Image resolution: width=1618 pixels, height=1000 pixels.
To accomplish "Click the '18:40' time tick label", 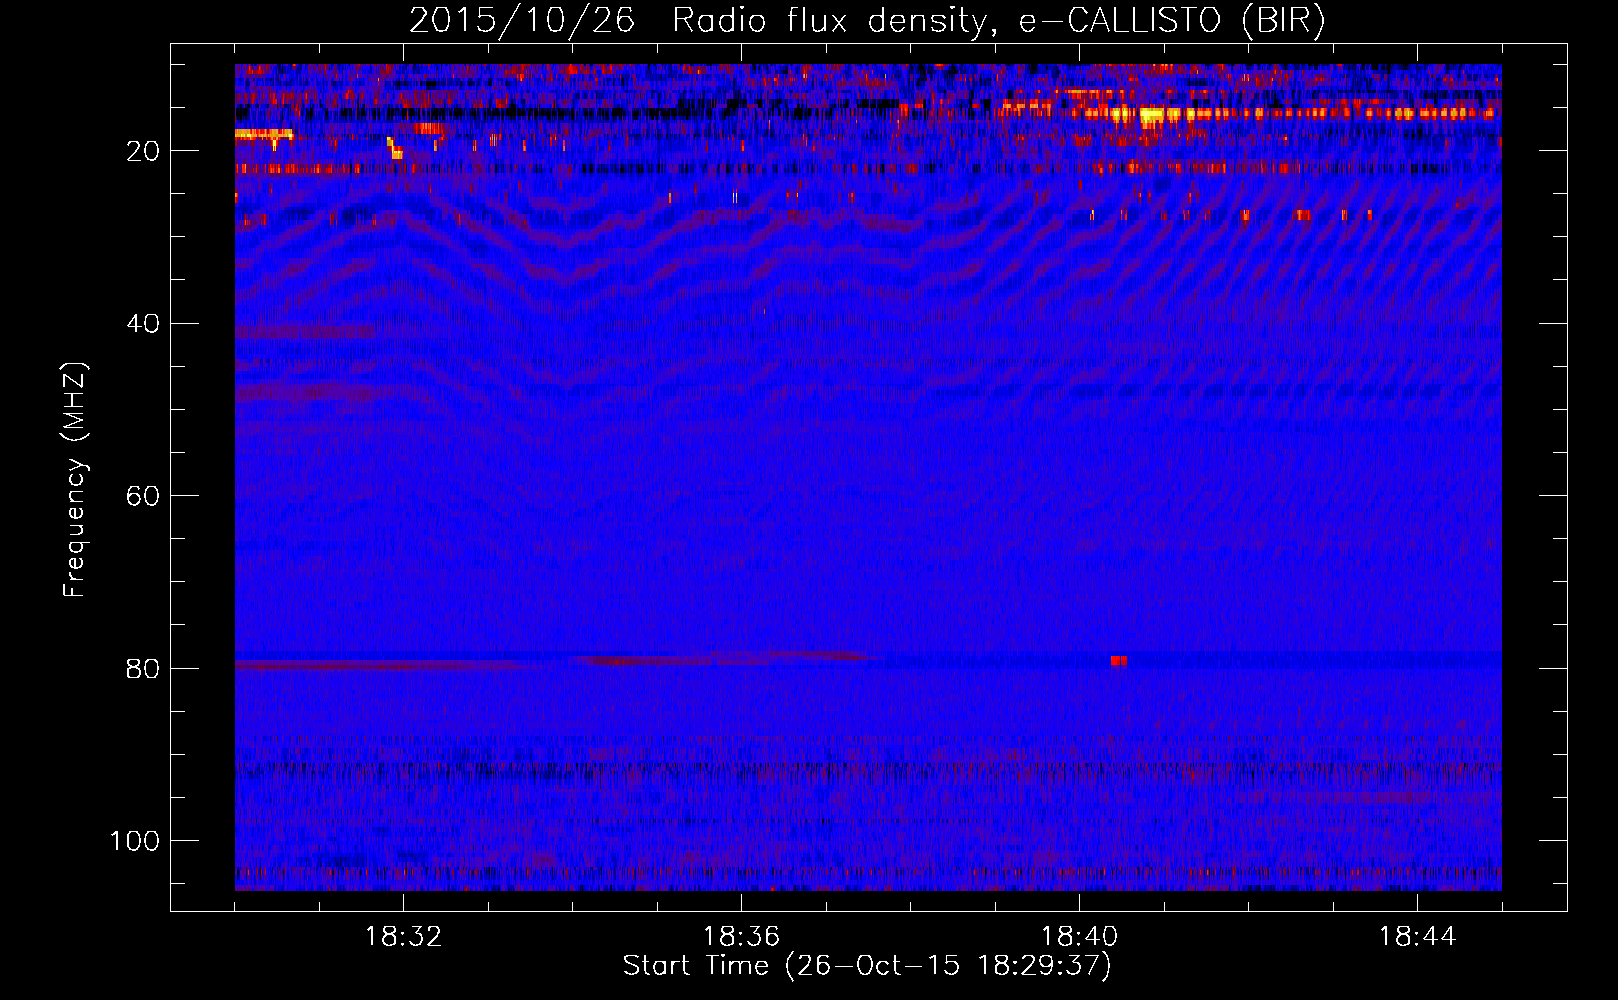I will pyautogui.click(x=1079, y=937).
